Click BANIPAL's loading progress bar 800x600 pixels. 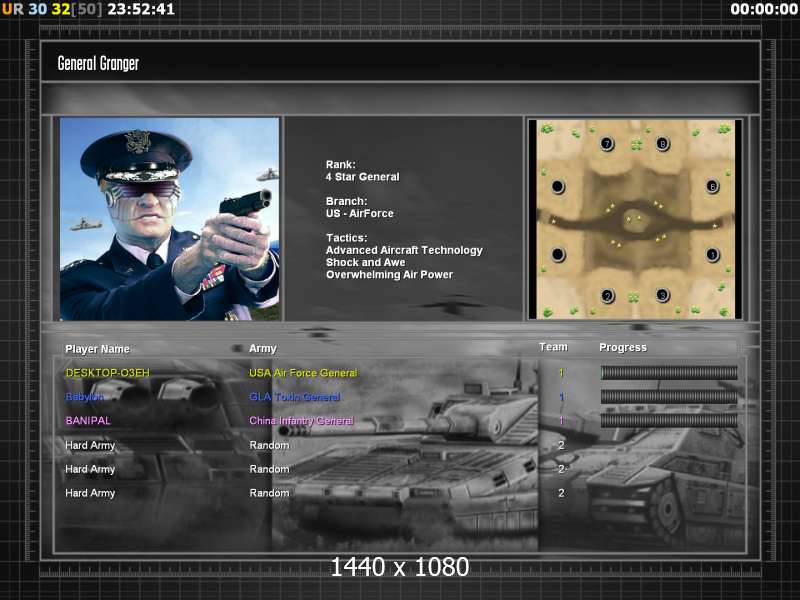click(669, 420)
